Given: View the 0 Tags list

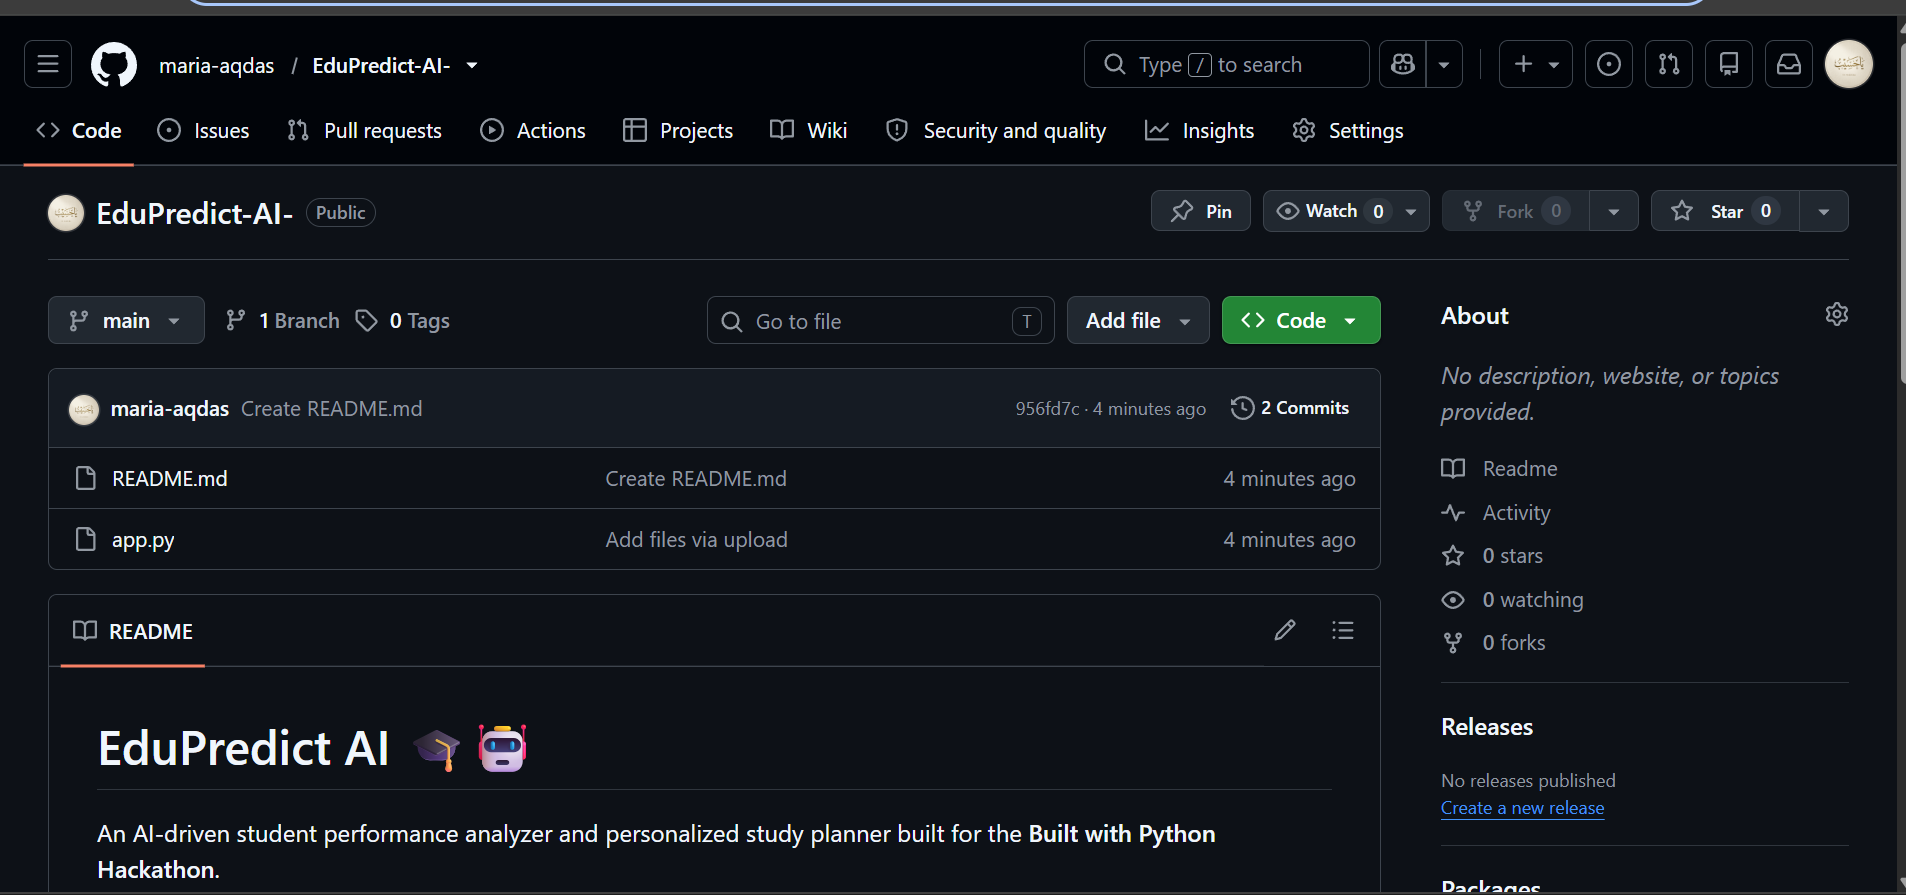Looking at the screenshot, I should click(x=404, y=320).
